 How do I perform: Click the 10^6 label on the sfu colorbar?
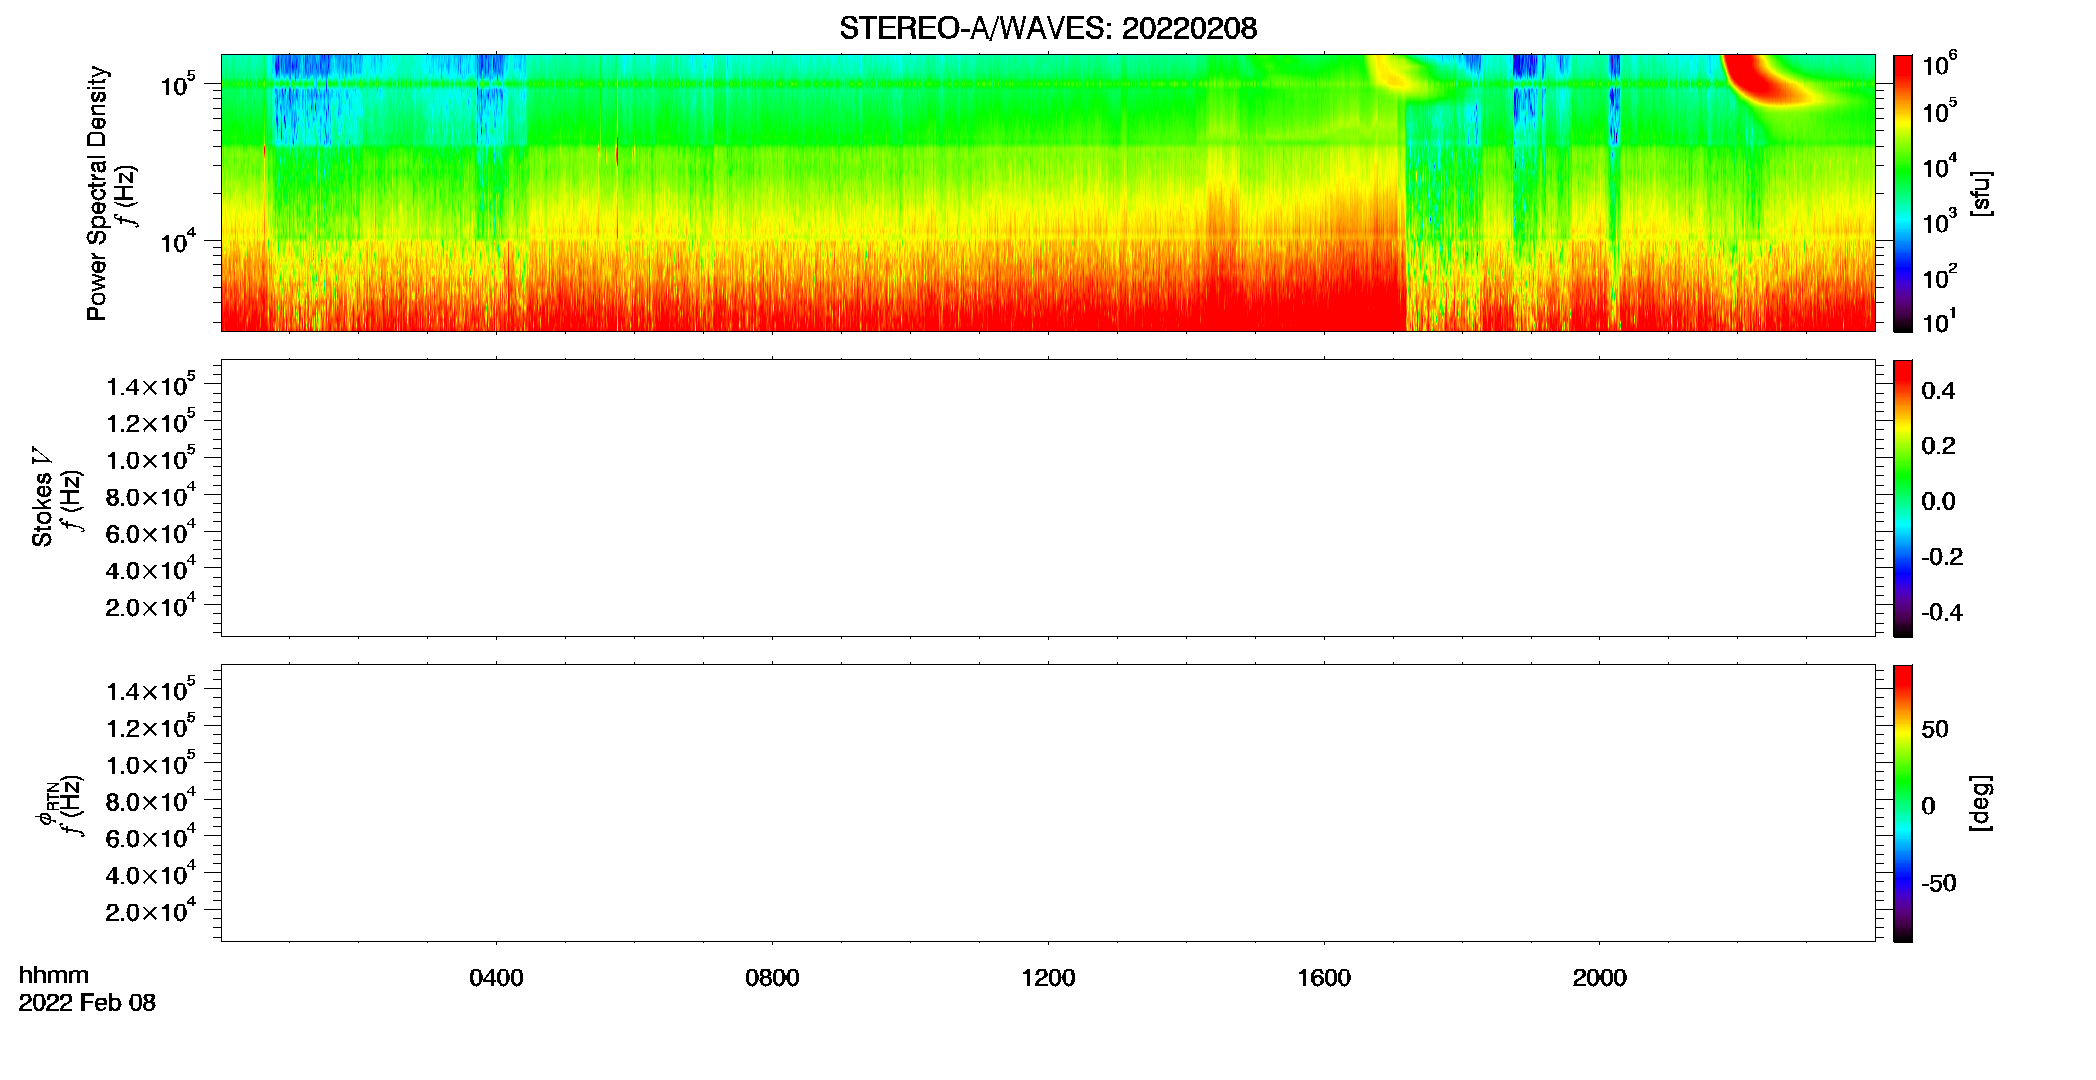click(1940, 65)
